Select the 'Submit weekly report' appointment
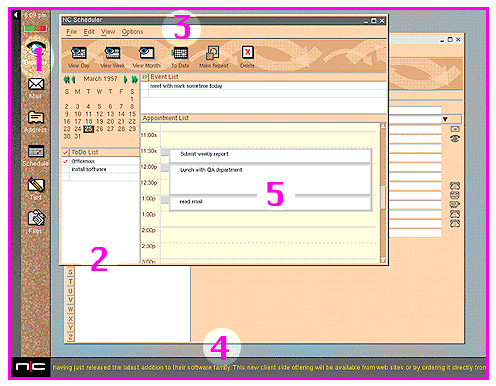Screen dimensions: 496x386 pyautogui.click(x=270, y=155)
